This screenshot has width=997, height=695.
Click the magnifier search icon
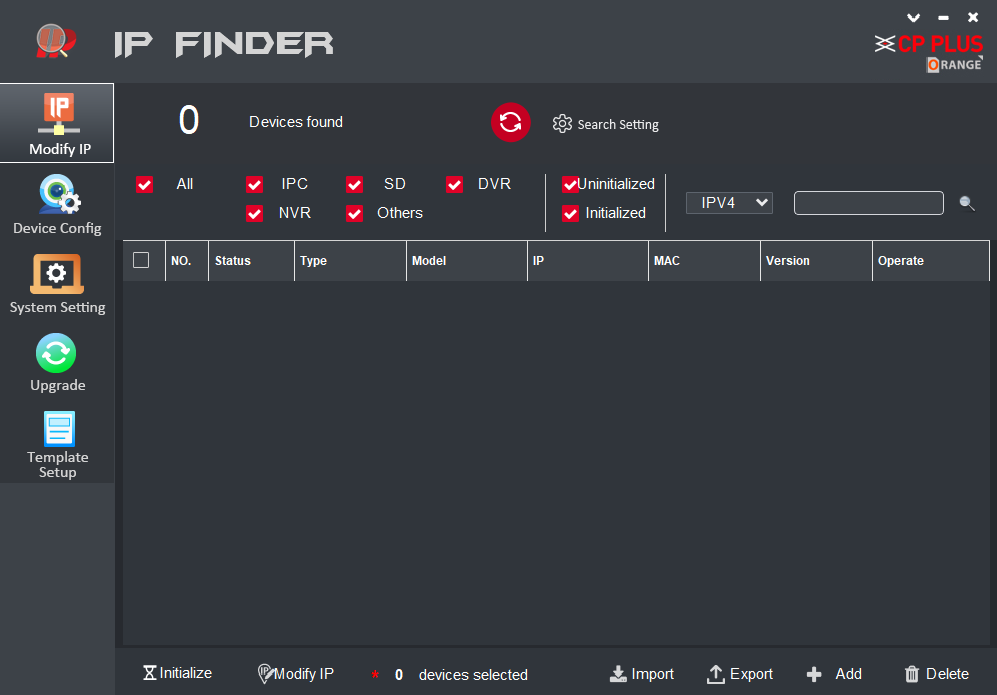pos(966,203)
